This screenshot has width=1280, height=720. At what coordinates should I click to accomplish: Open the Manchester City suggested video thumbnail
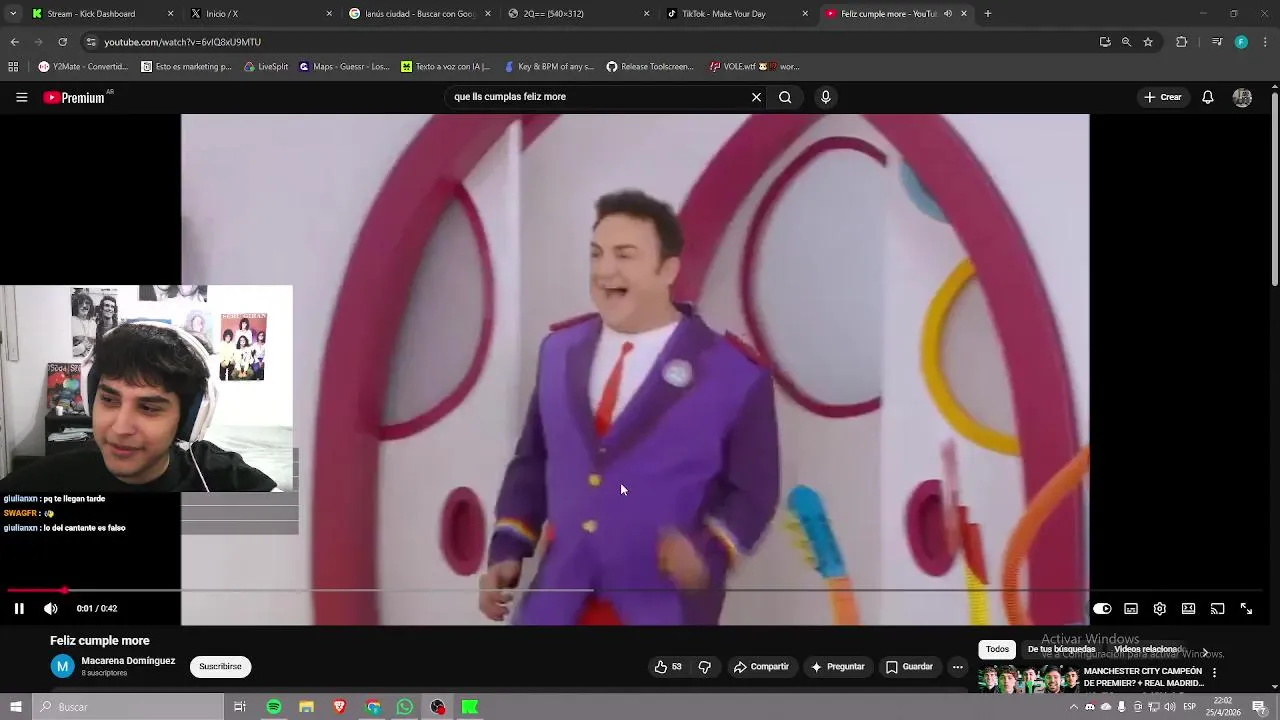pyautogui.click(x=1028, y=680)
